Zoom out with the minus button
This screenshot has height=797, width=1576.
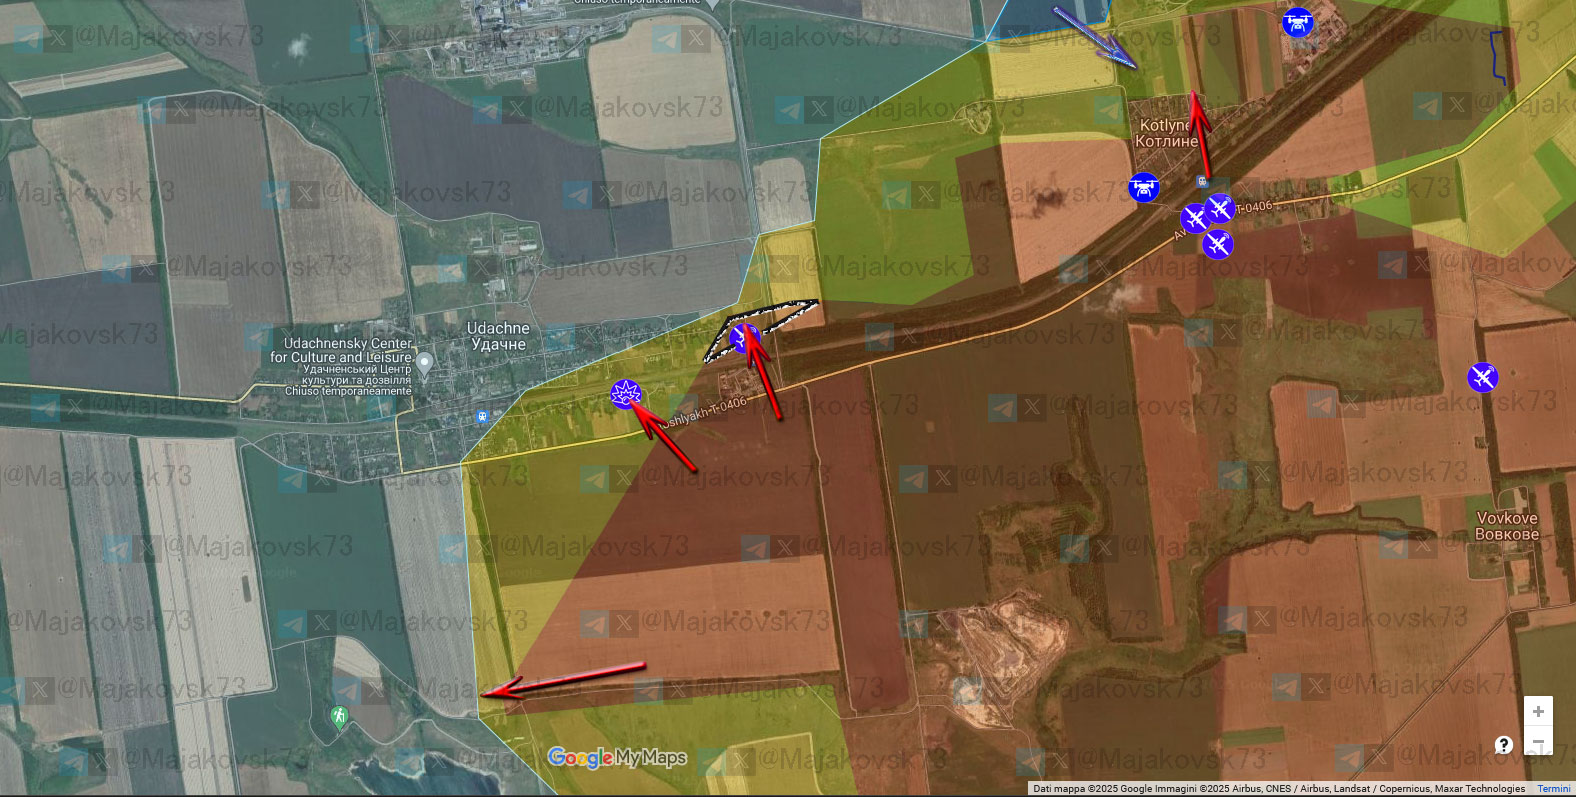pos(1538,742)
